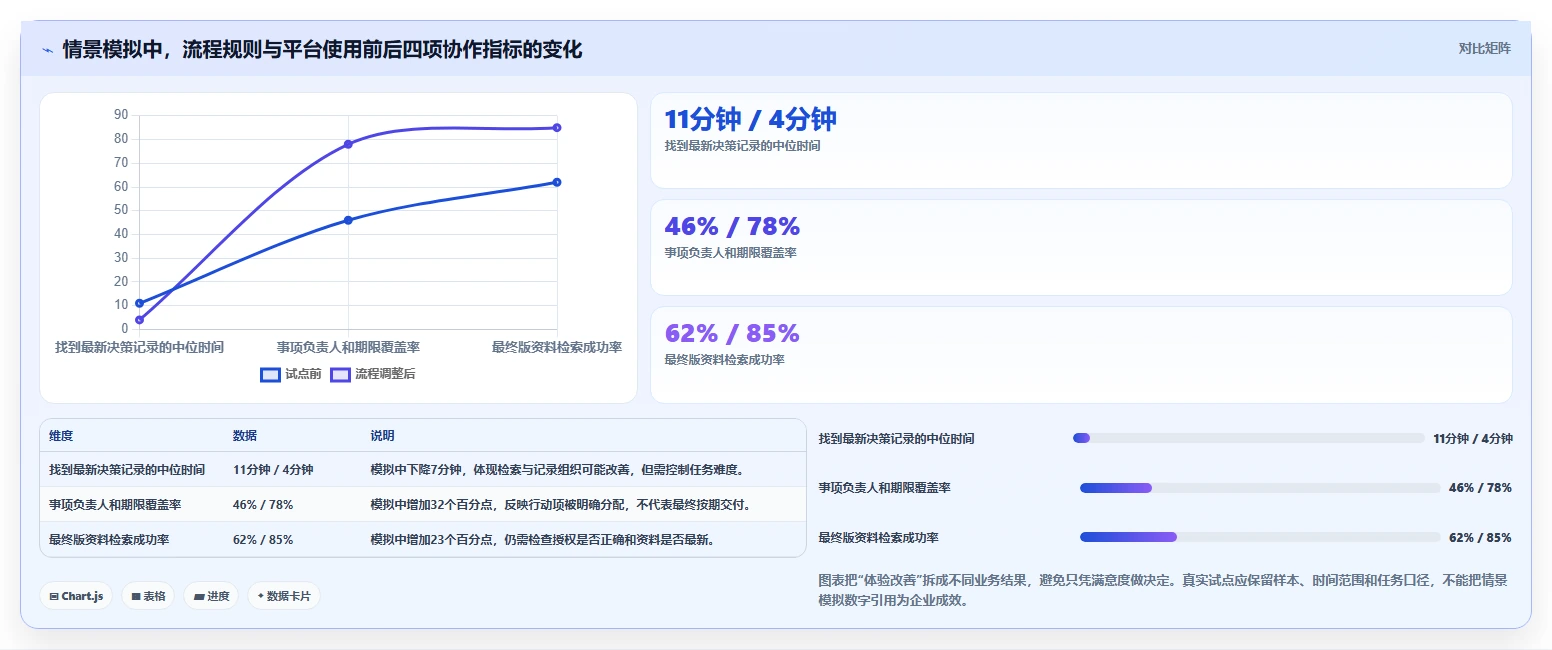The height and width of the screenshot is (650, 1552).
Task: Click the lightning icon beside the title
Action: coord(47,50)
